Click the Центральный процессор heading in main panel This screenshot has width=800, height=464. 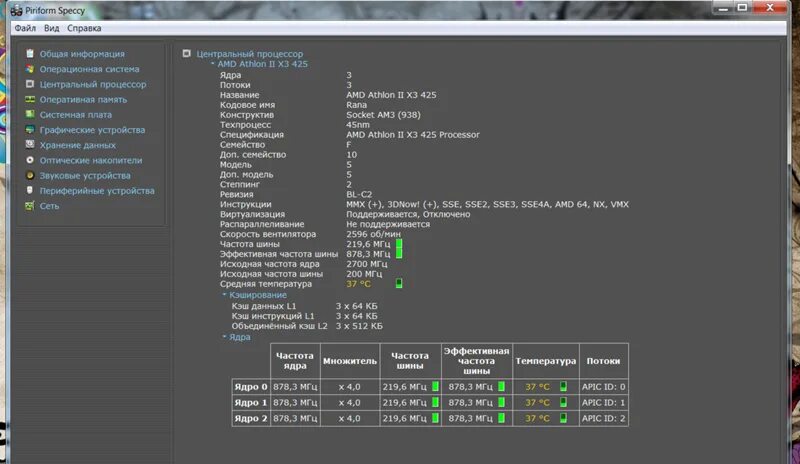249,54
